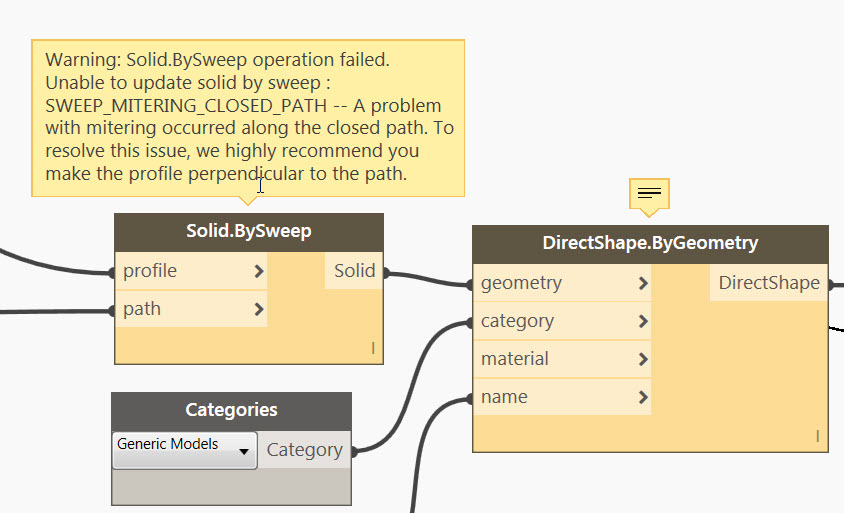Select the Solid output port of Solid.BySweep
Viewport: 844px width, 513px height.
[354, 270]
